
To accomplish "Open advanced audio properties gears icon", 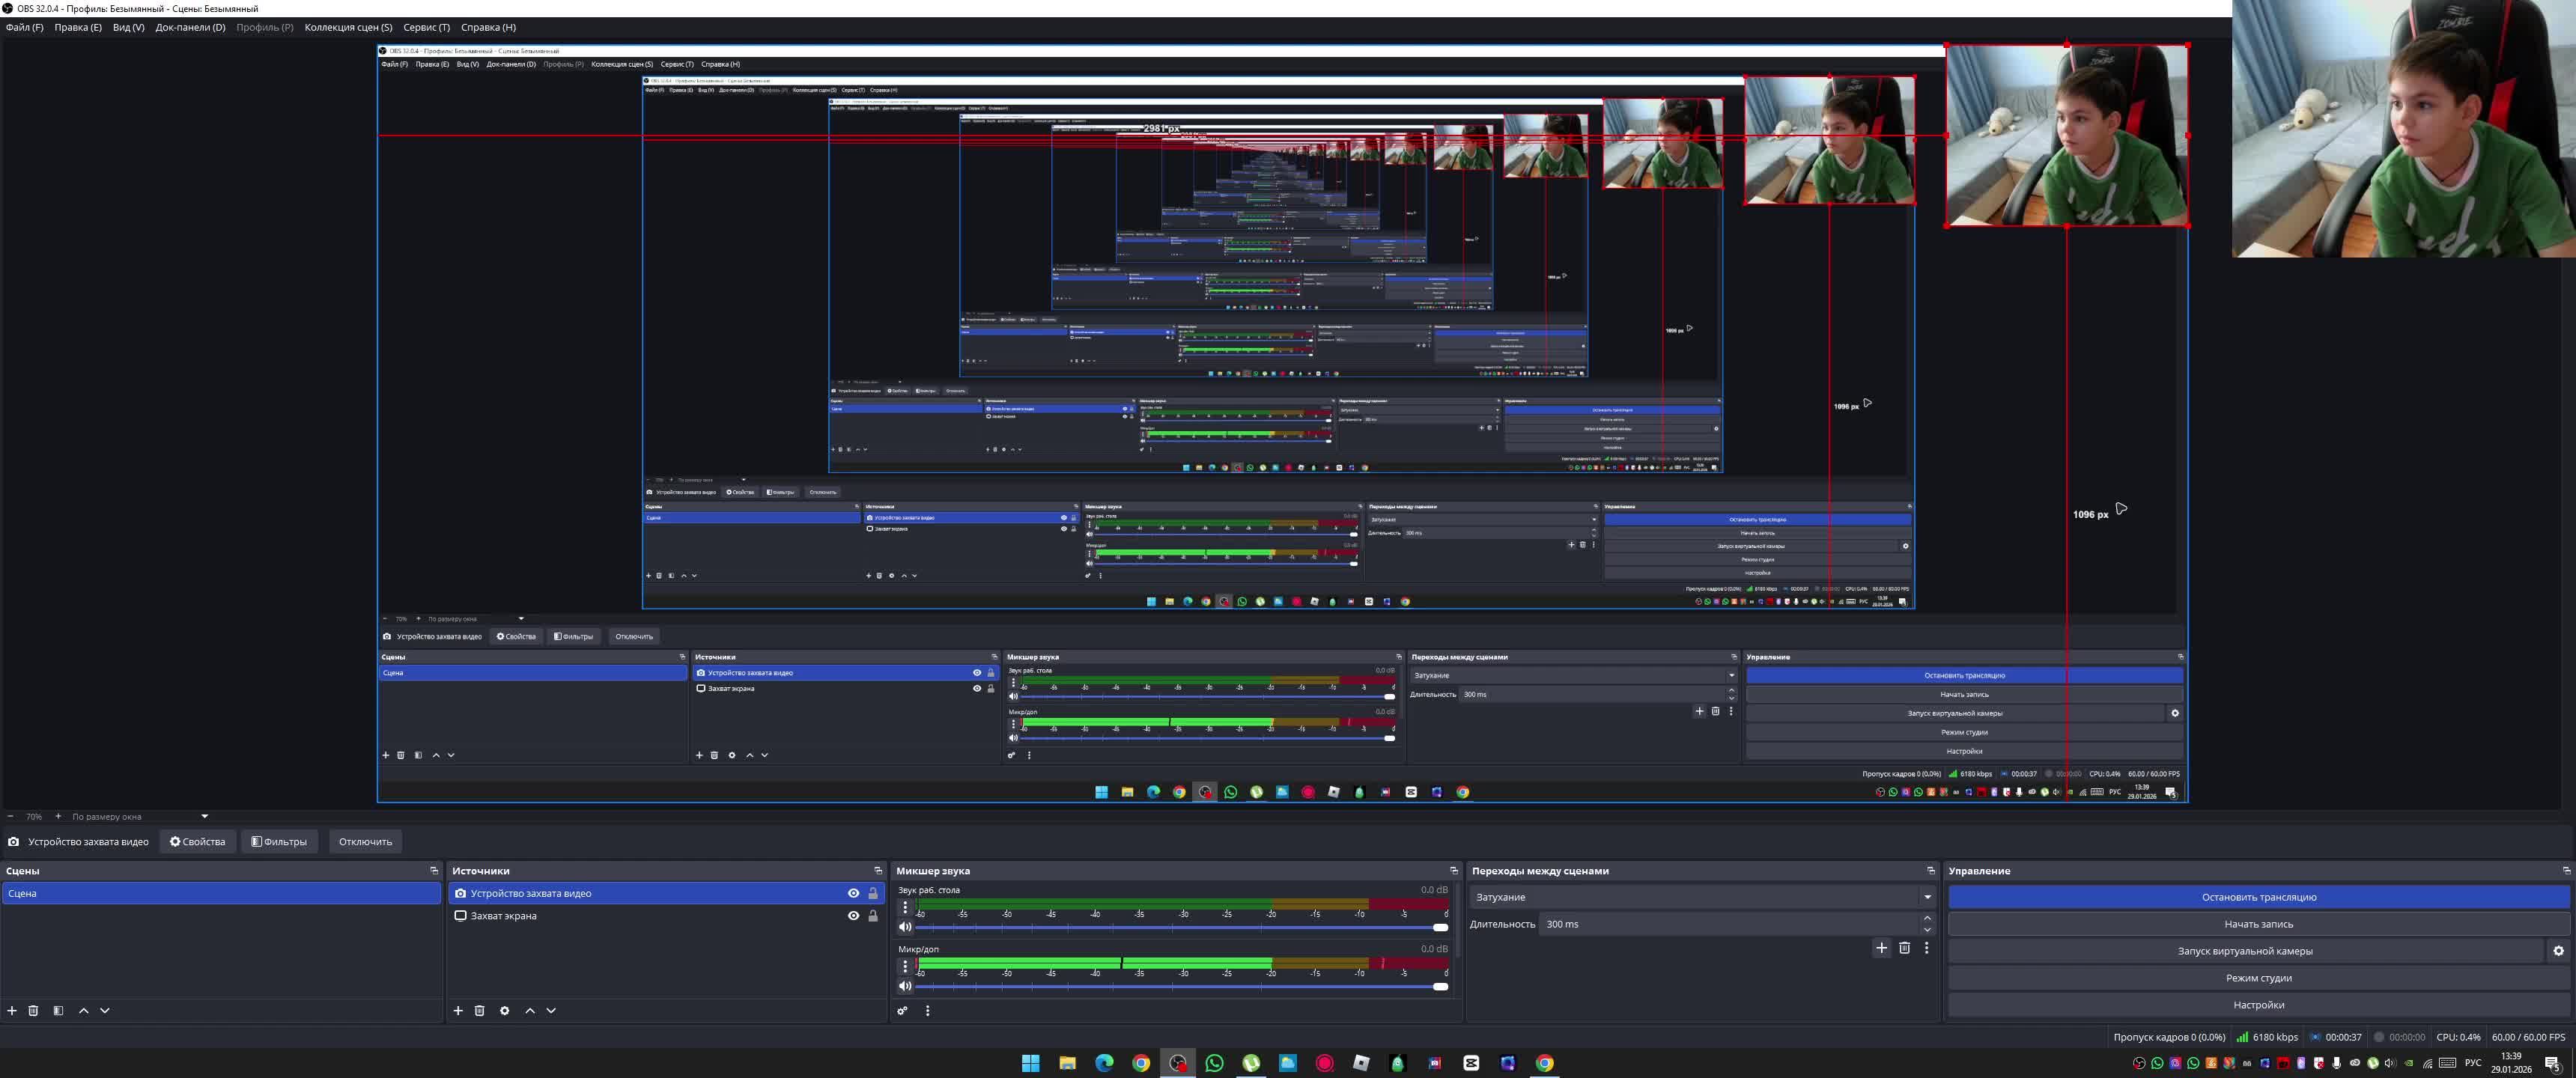I will coord(902,1011).
